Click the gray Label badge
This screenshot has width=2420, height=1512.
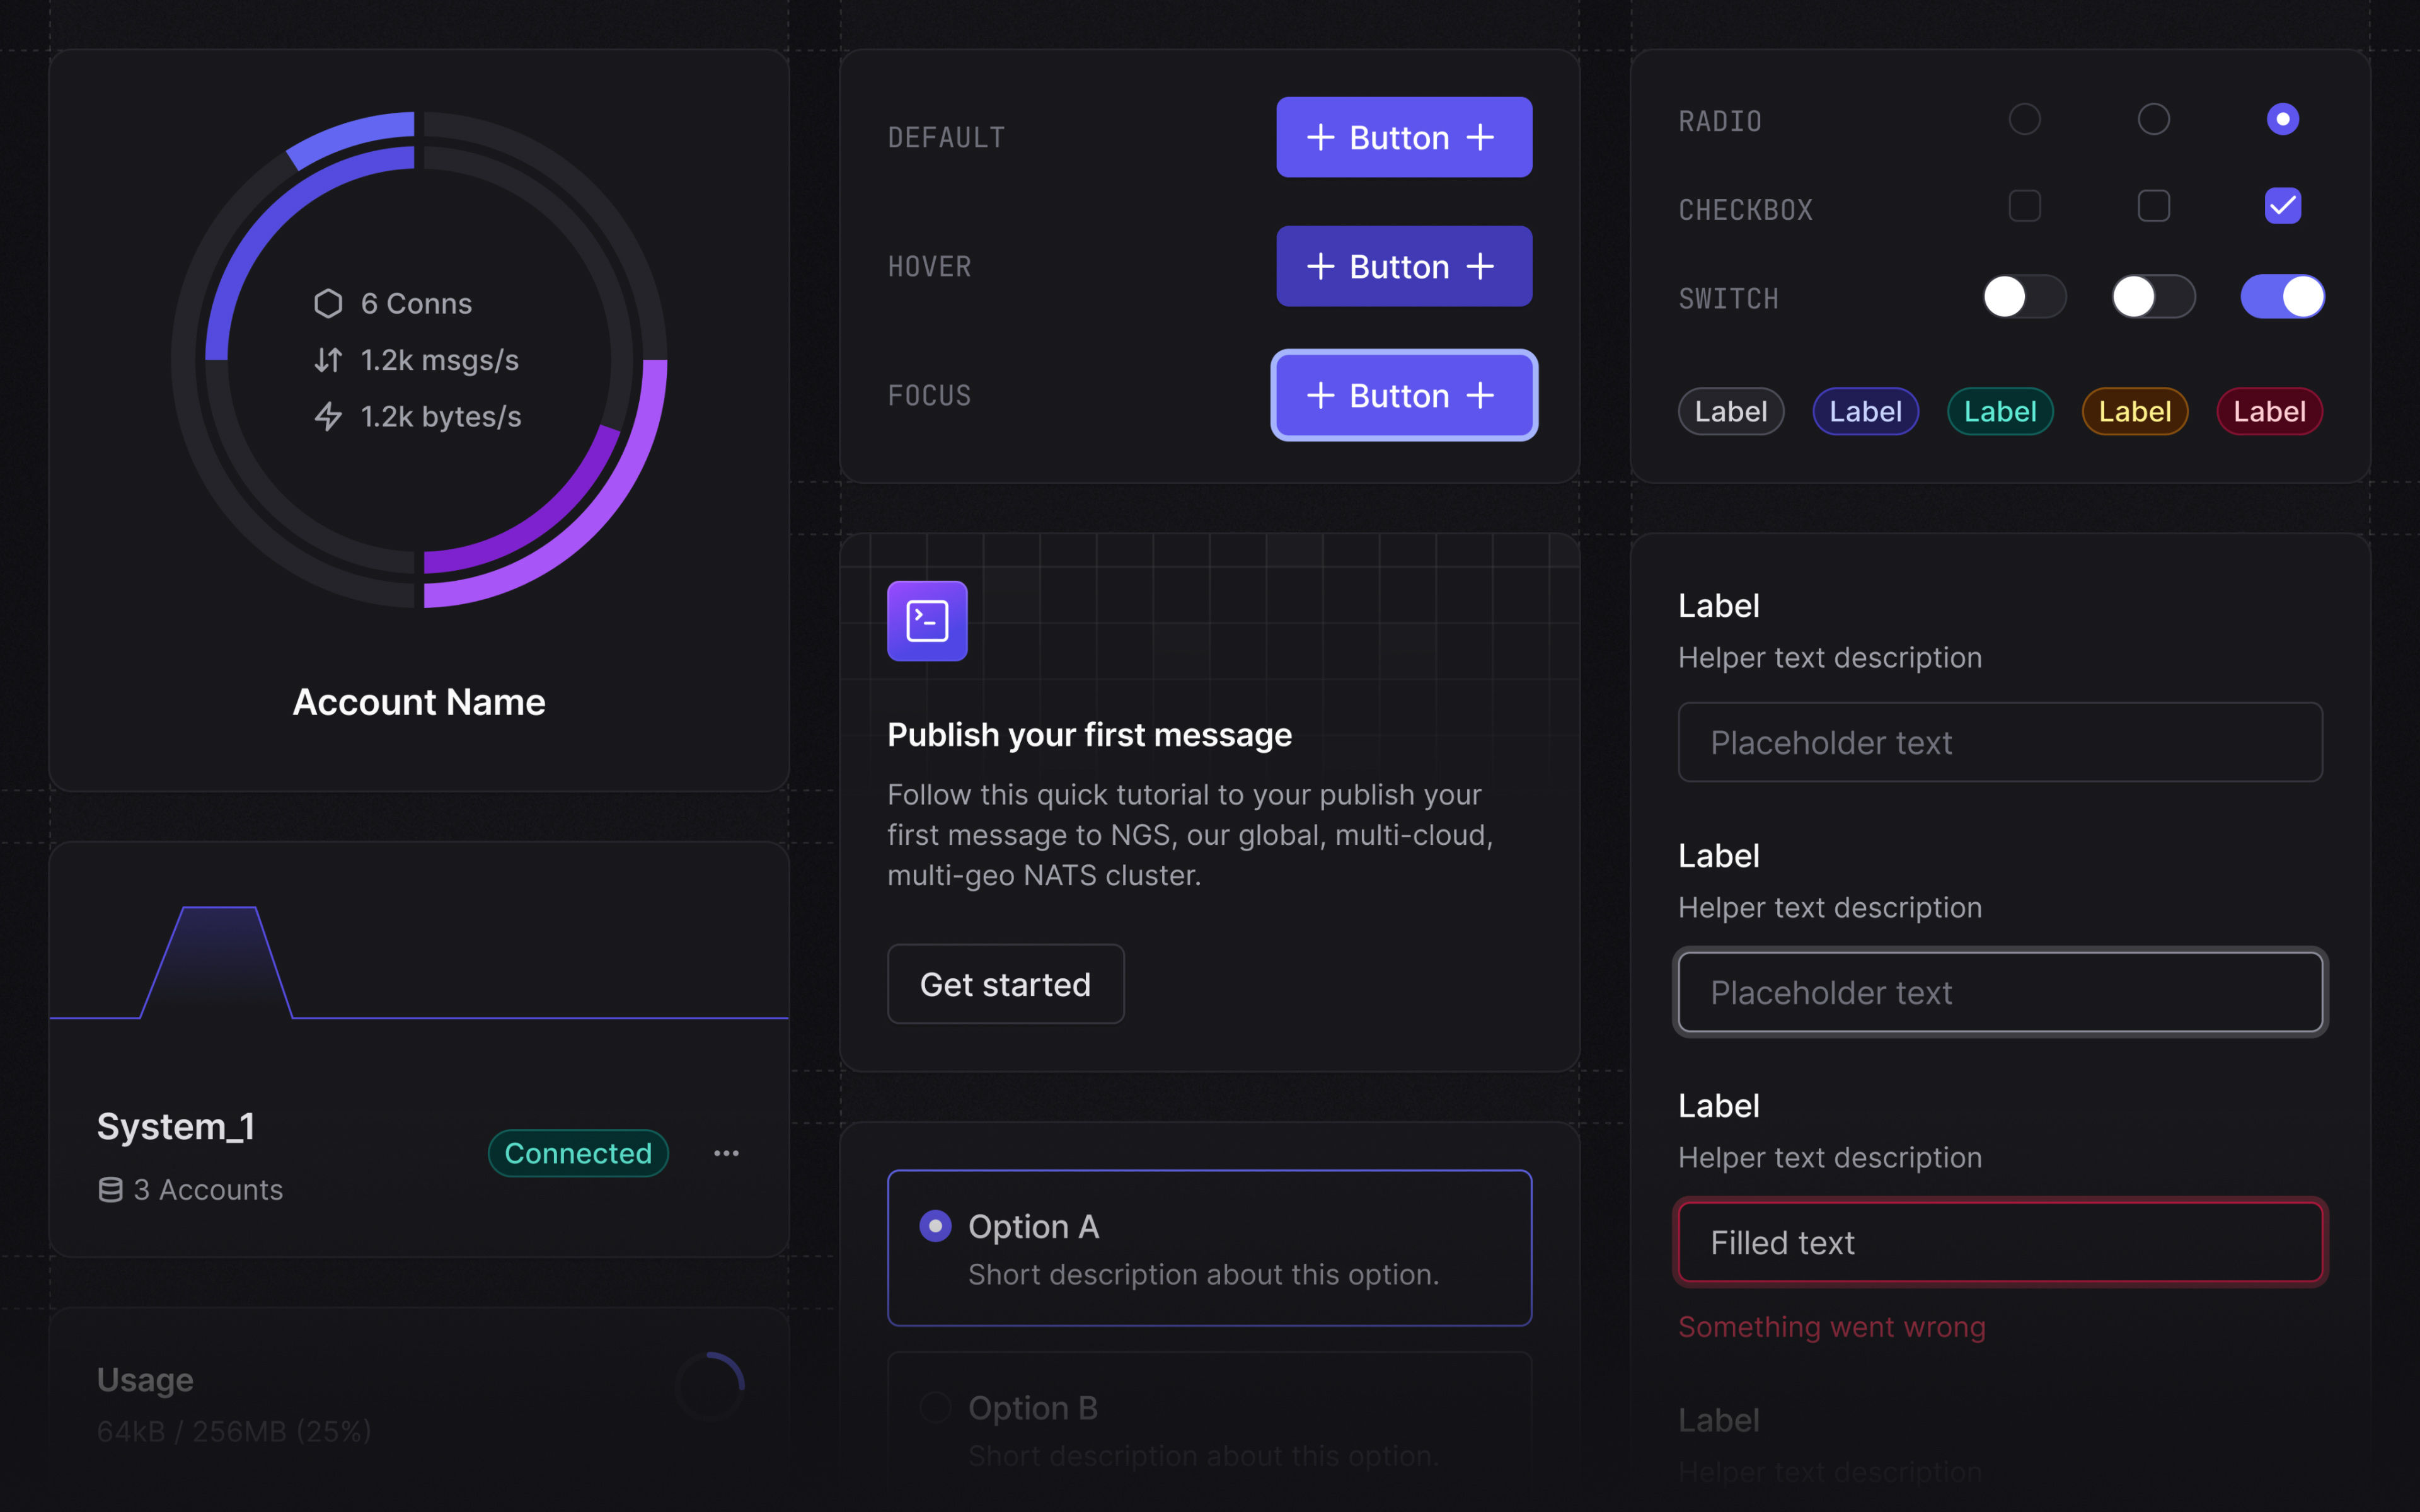pos(1731,411)
